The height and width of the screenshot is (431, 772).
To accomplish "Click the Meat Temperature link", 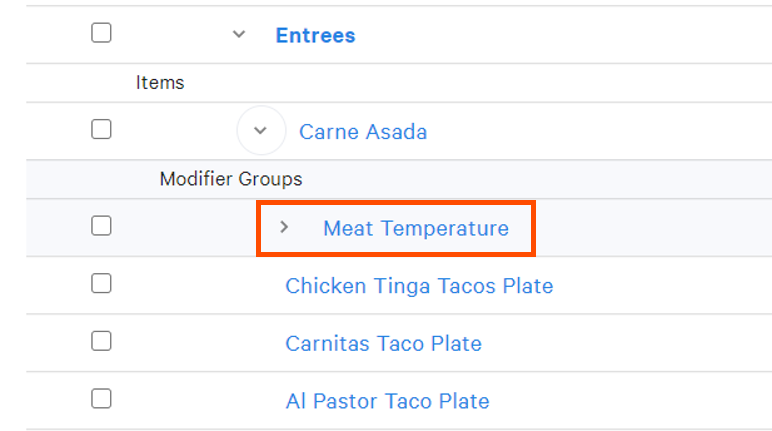I will pos(415,229).
